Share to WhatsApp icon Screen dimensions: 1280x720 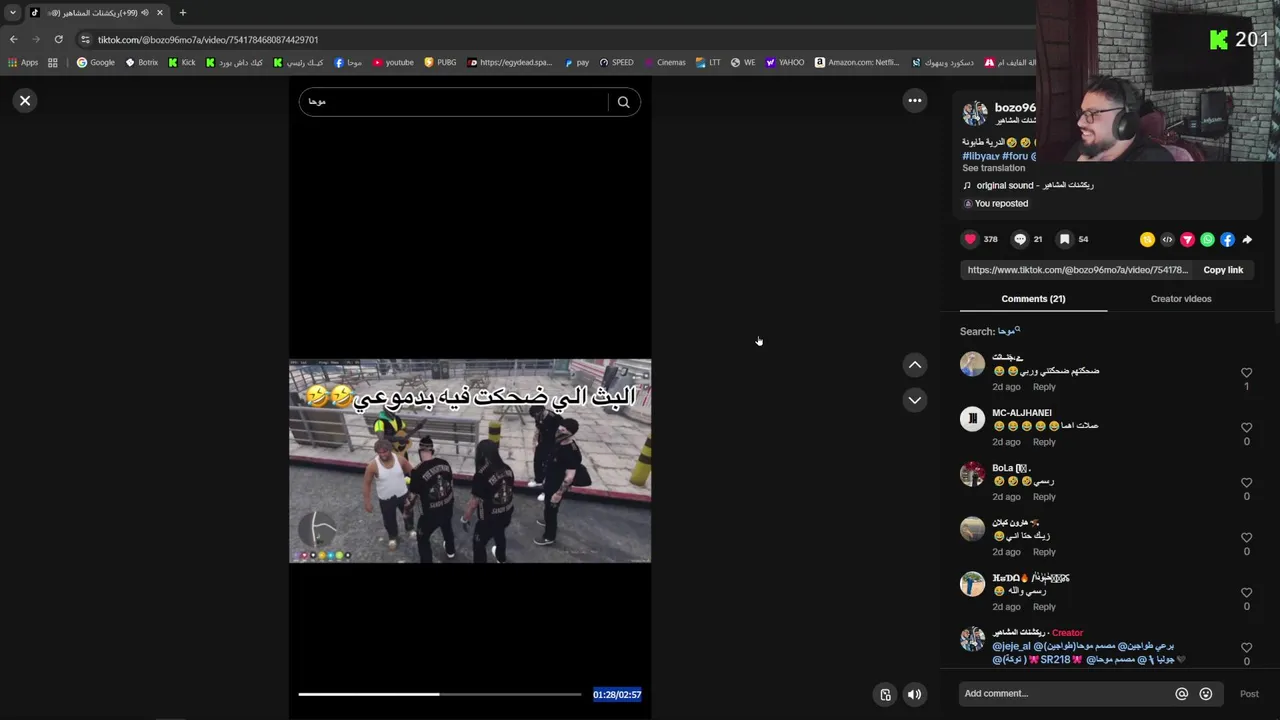1207,240
